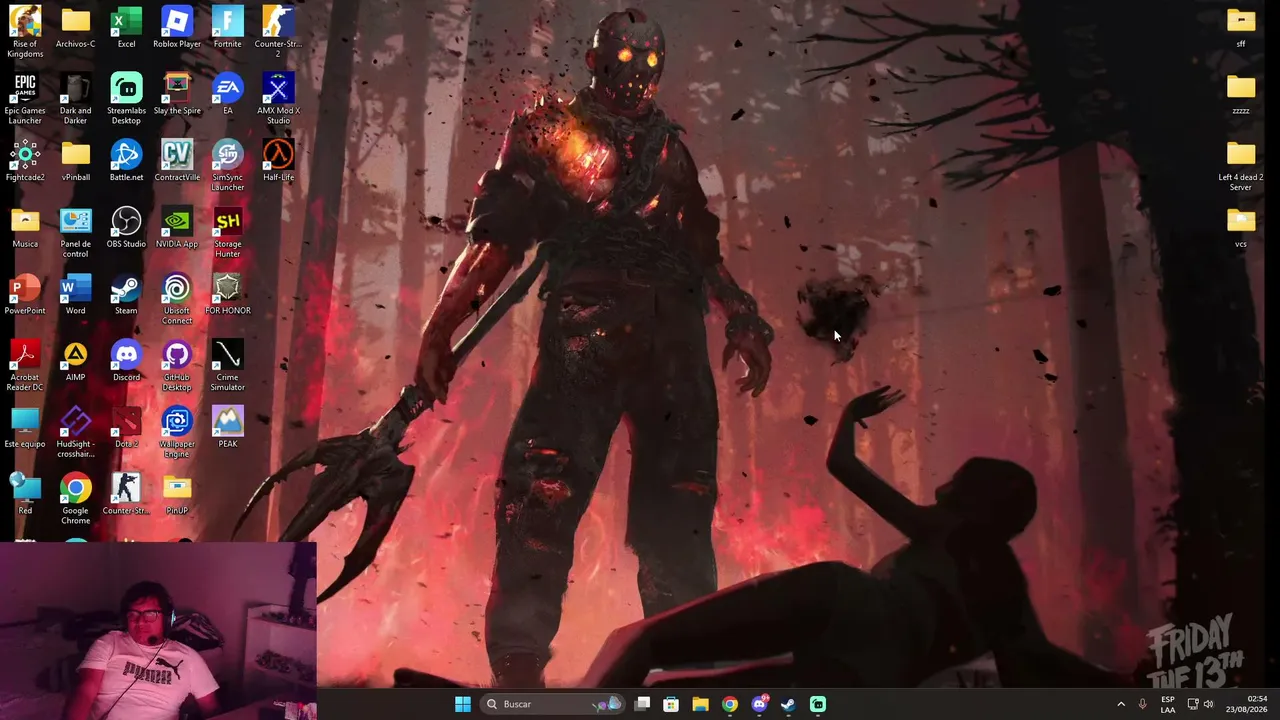
Task: Select the Slay the Spire icon
Action: tap(177, 94)
